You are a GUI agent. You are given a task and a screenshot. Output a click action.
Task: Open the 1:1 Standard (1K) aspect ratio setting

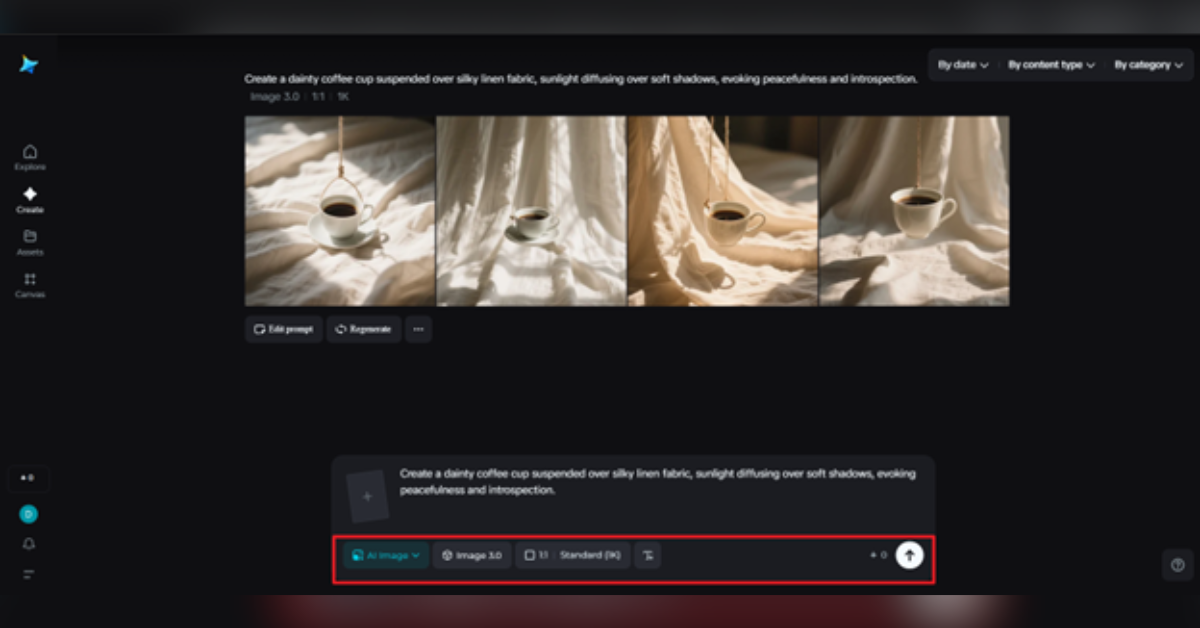(572, 555)
